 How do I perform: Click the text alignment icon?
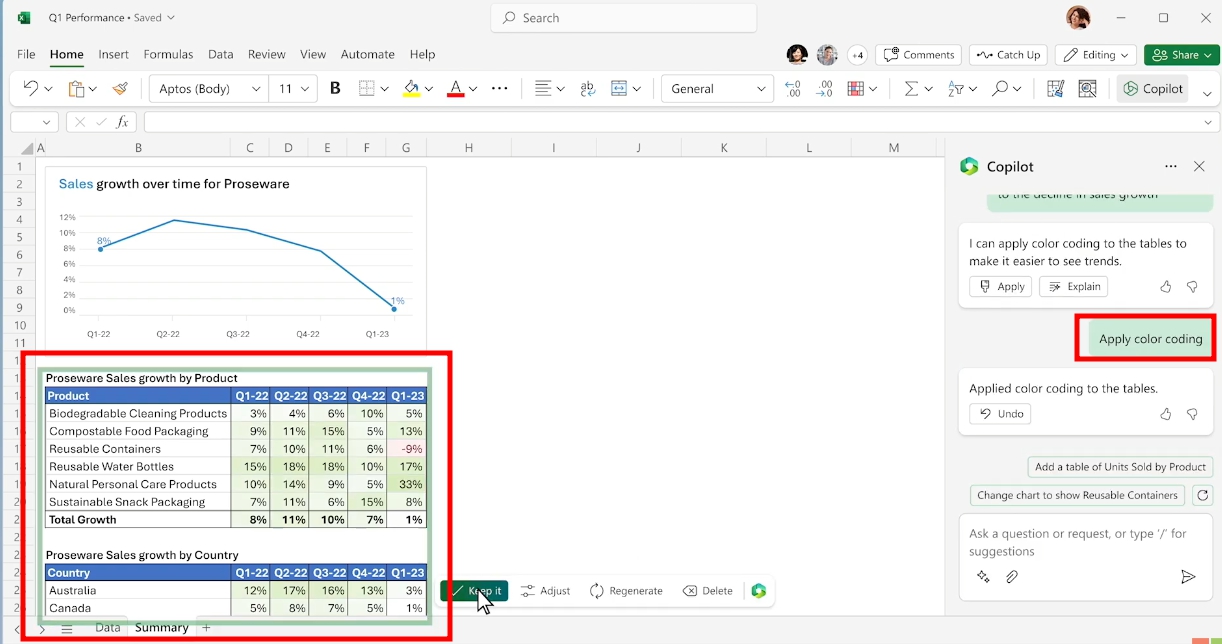coord(543,89)
